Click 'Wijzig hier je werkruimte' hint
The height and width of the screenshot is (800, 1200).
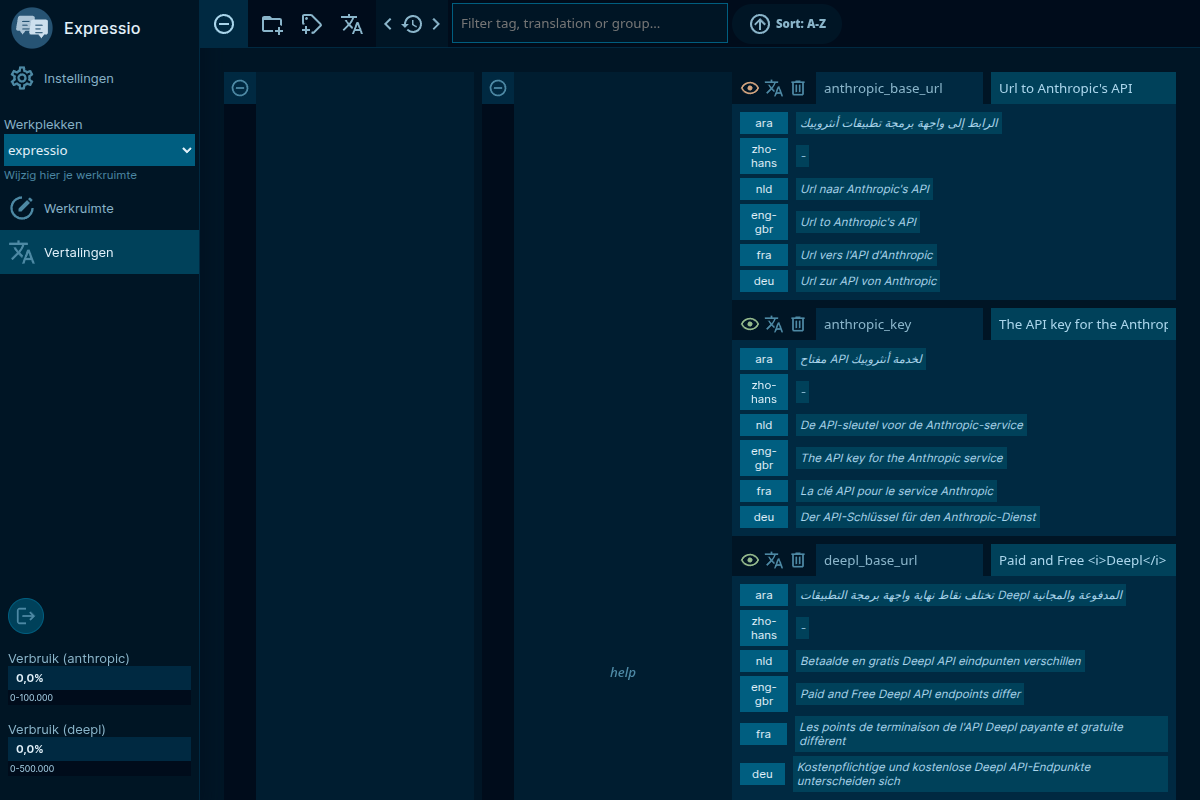pyautogui.click(x=70, y=175)
